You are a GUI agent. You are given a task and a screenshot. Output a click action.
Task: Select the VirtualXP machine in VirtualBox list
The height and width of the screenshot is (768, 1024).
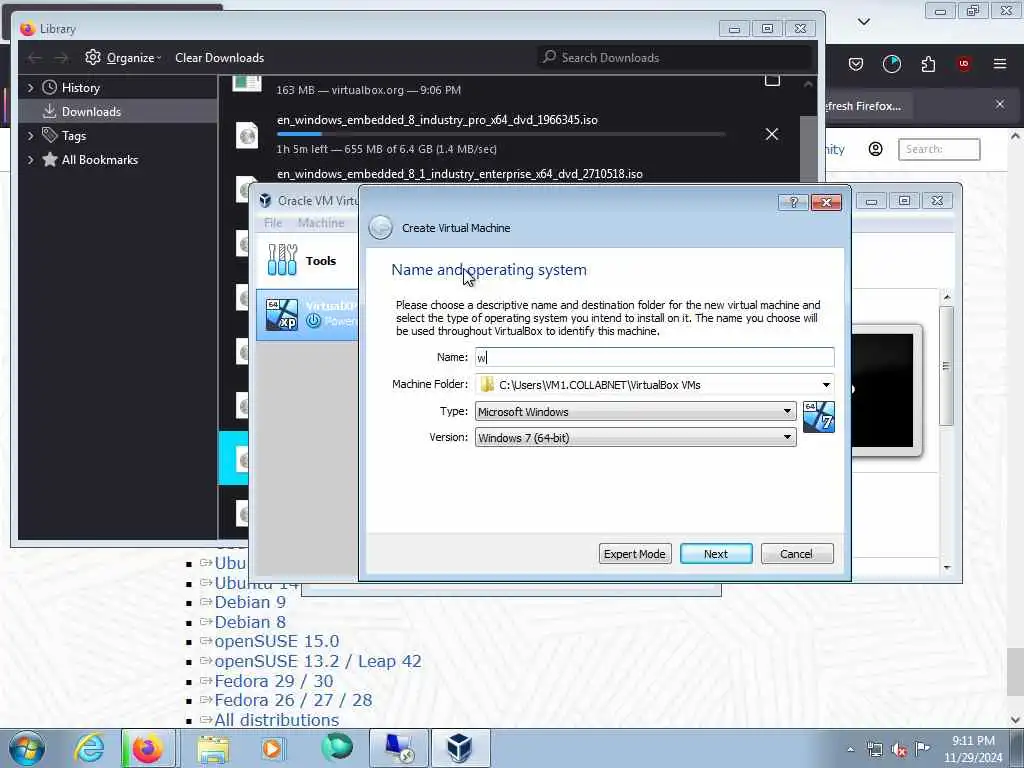(x=307, y=315)
